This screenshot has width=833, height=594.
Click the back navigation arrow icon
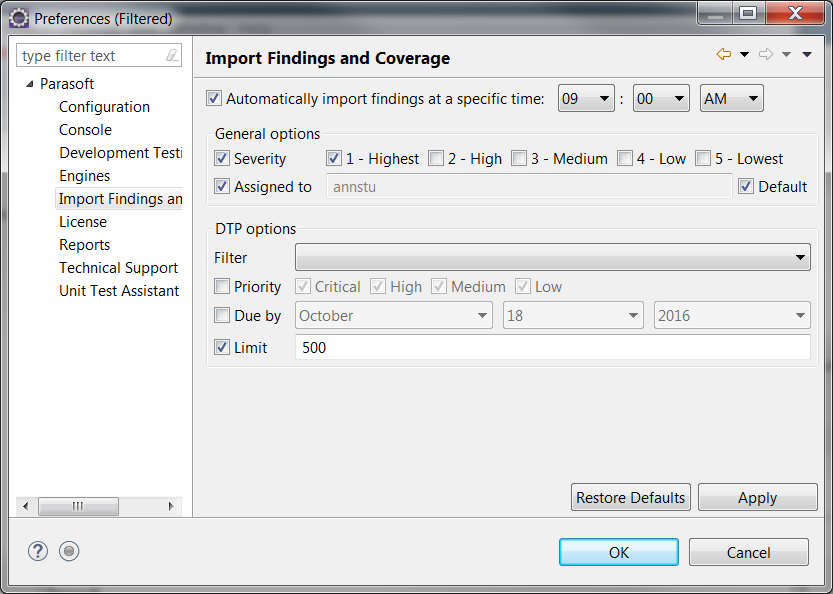click(x=724, y=54)
